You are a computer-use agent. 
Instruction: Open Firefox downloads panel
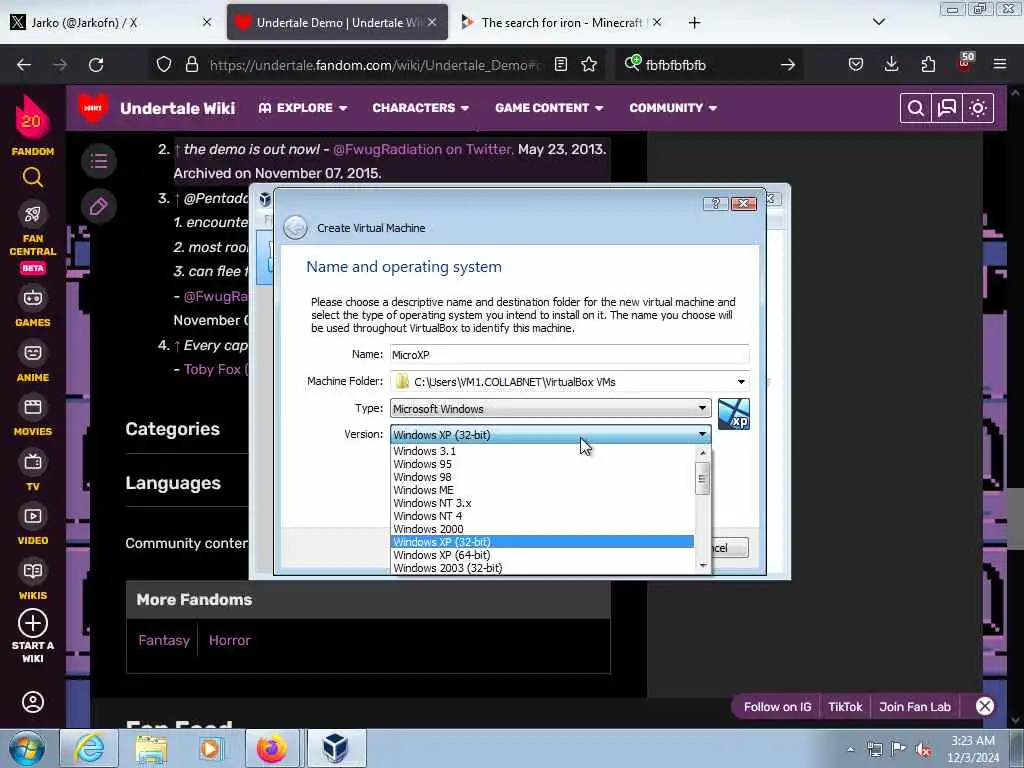[891, 65]
